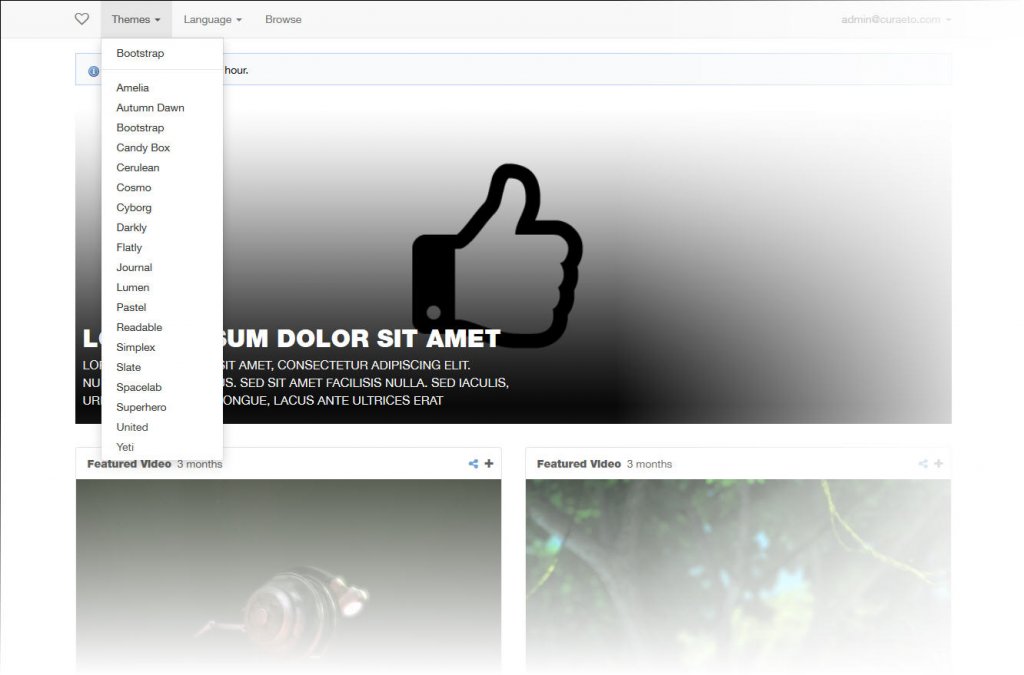Image resolution: width=1024 pixels, height=675 pixels.
Task: Choose the Readable theme
Action: [x=162, y=327]
